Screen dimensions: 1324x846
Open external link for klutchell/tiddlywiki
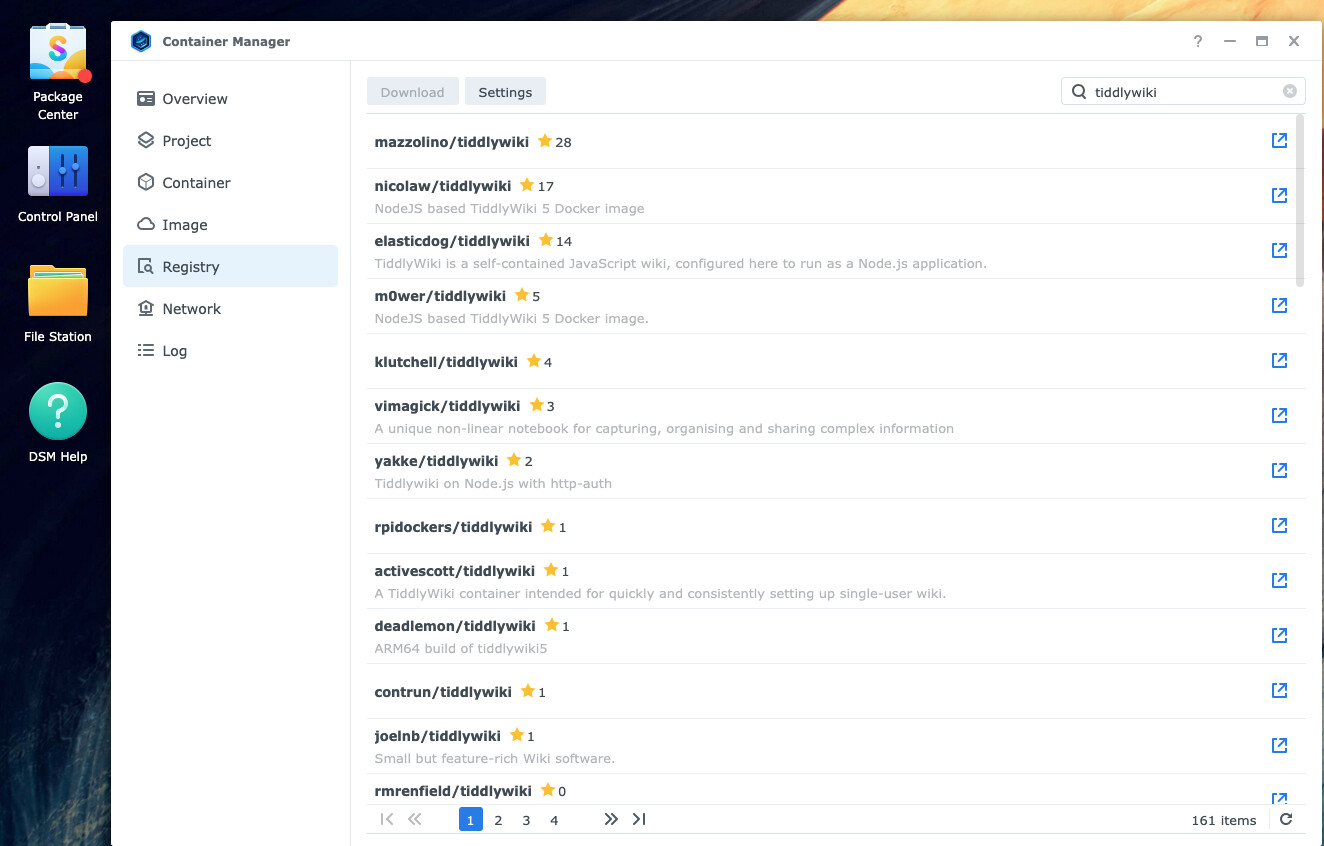click(1279, 361)
